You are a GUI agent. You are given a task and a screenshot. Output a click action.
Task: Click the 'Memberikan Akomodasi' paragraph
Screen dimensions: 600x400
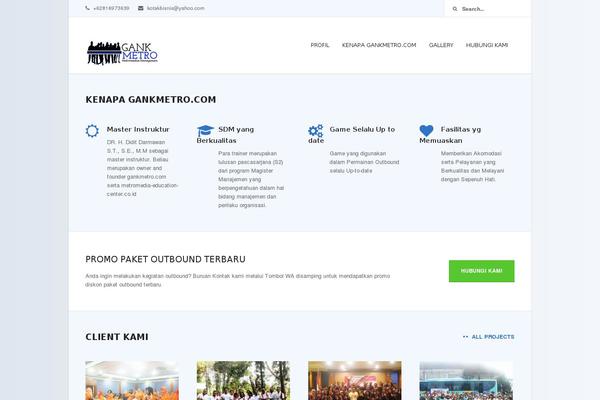tap(472, 166)
